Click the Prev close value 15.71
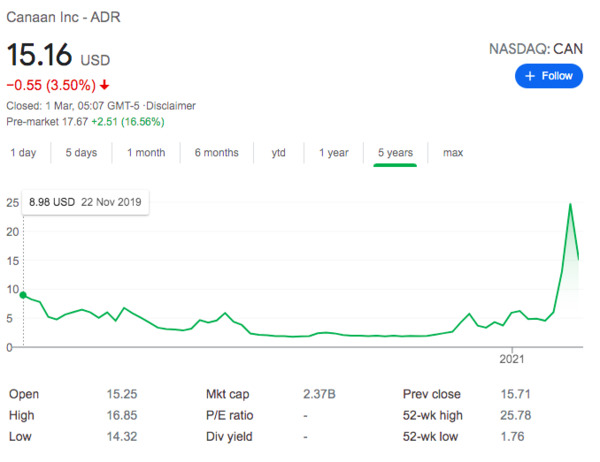The height and width of the screenshot is (462, 600). click(x=515, y=394)
